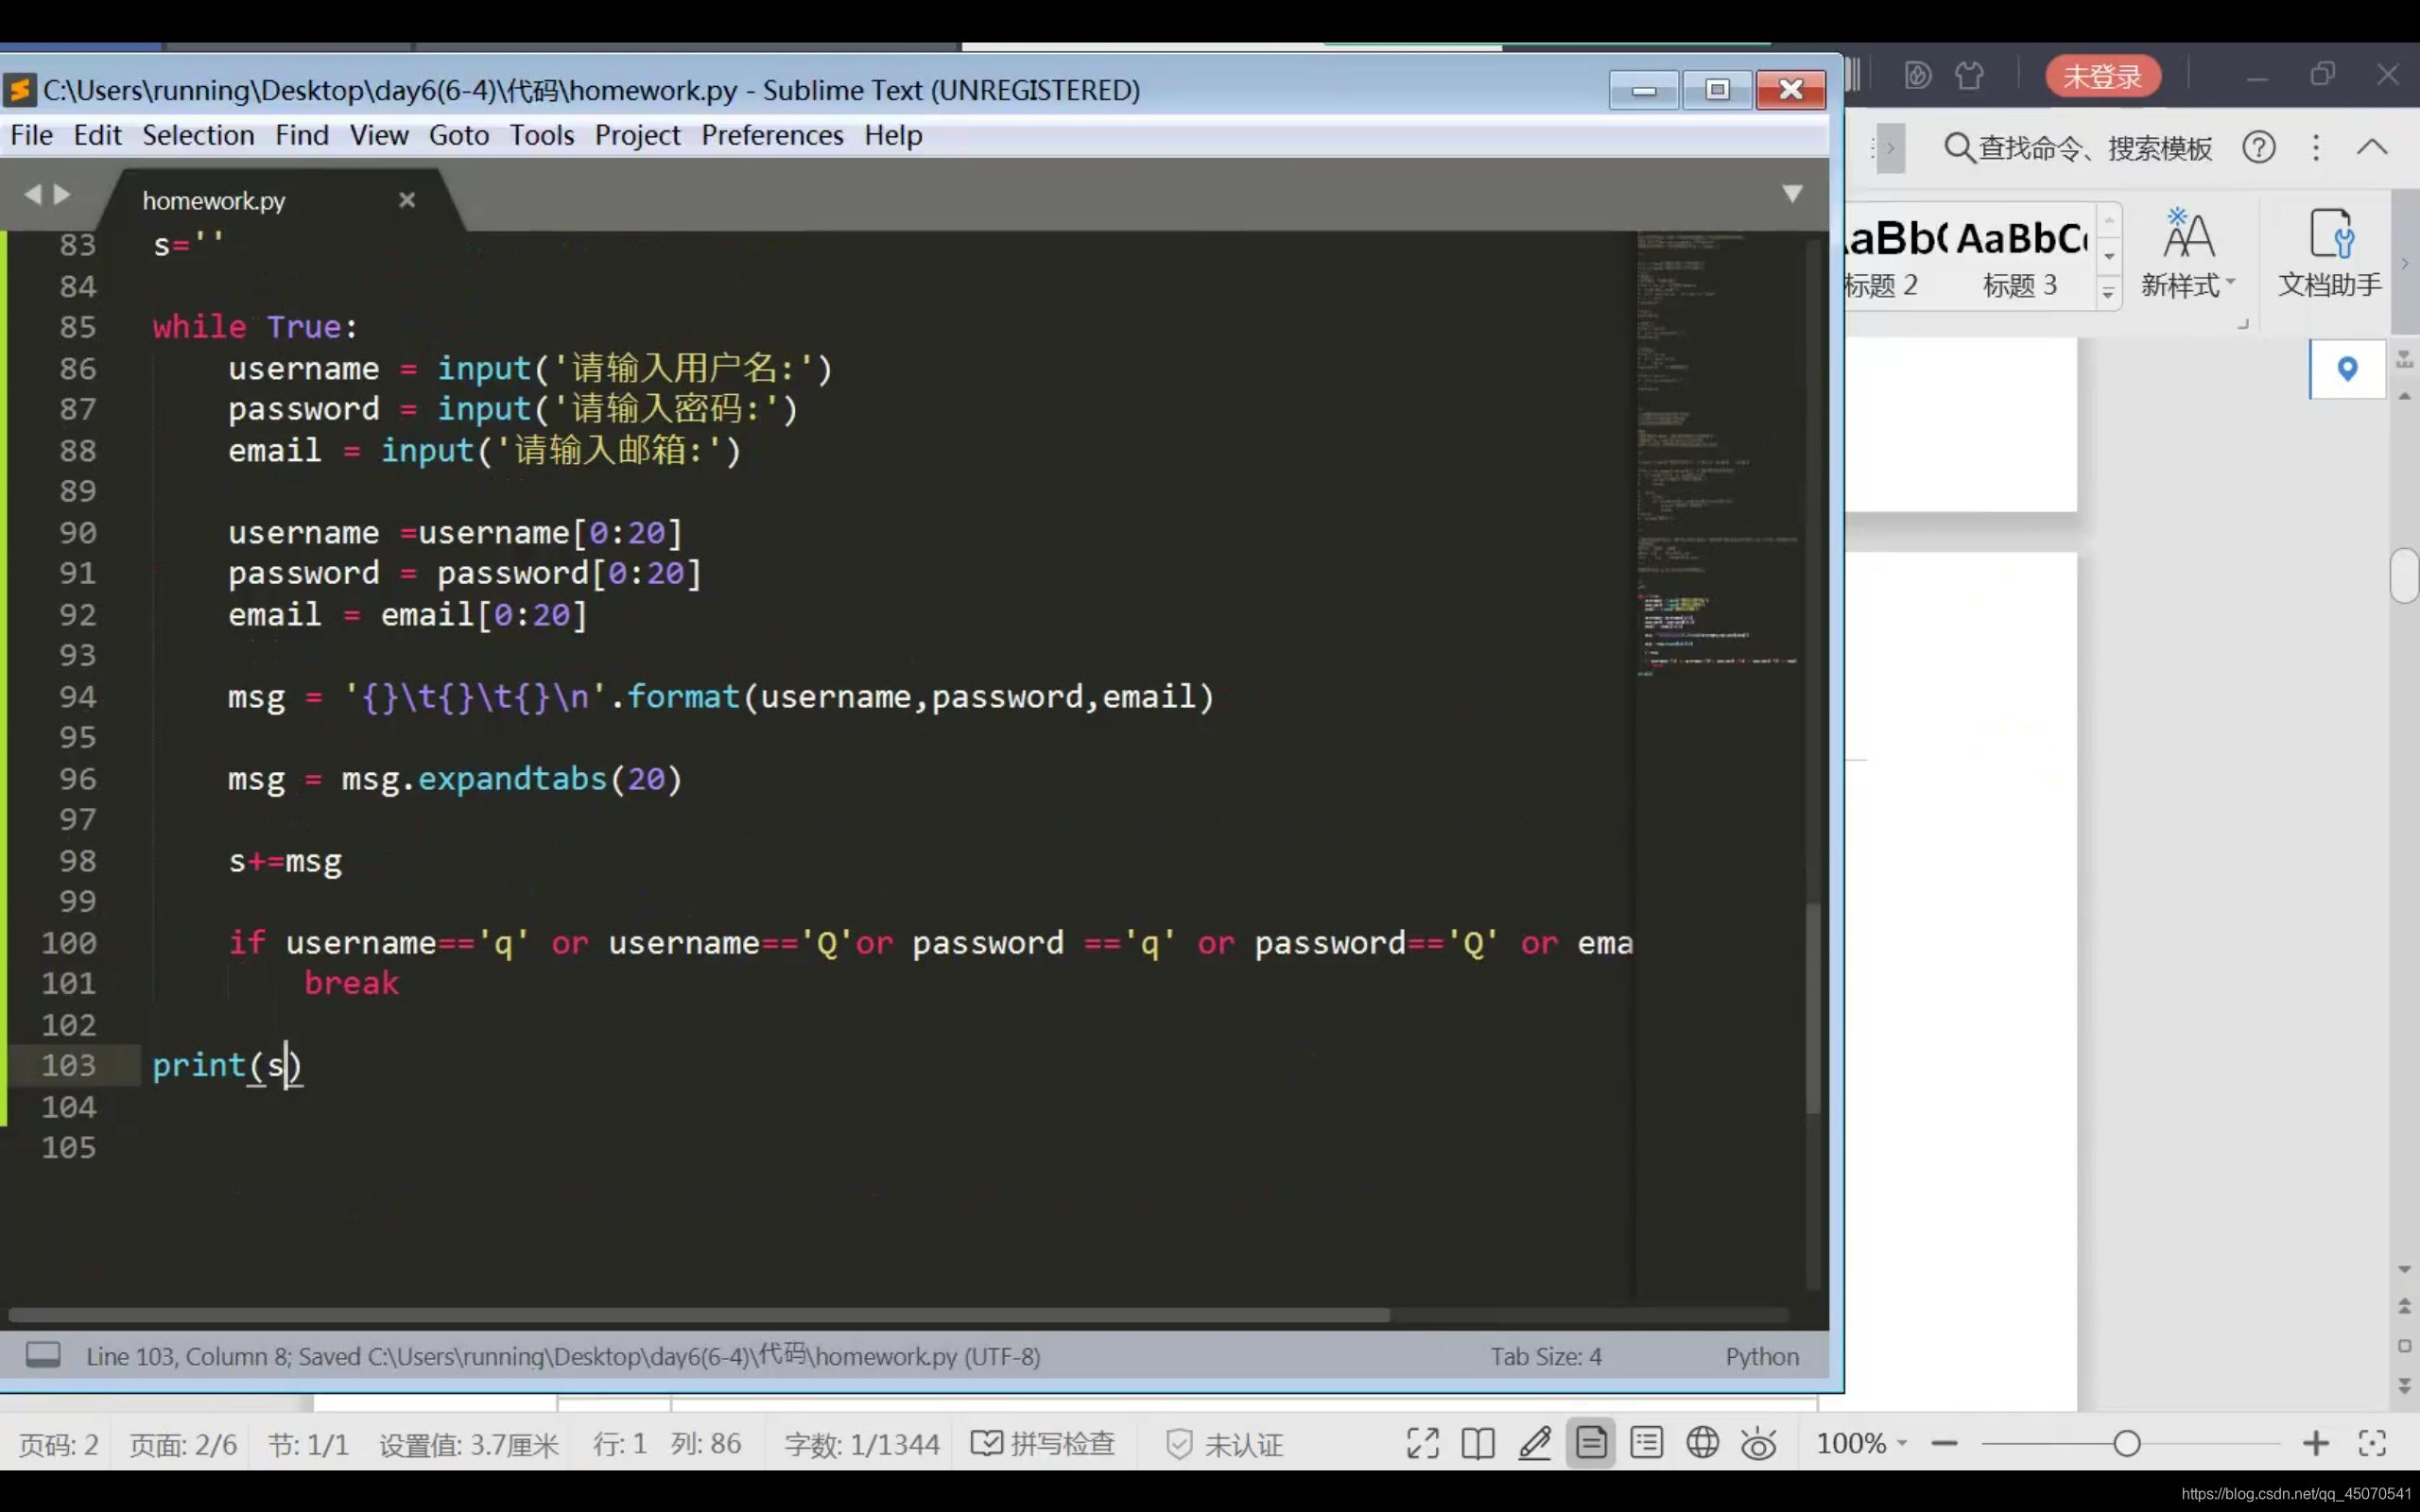Click the WPS help question mark icon
2420x1512 pixels.
2258,148
